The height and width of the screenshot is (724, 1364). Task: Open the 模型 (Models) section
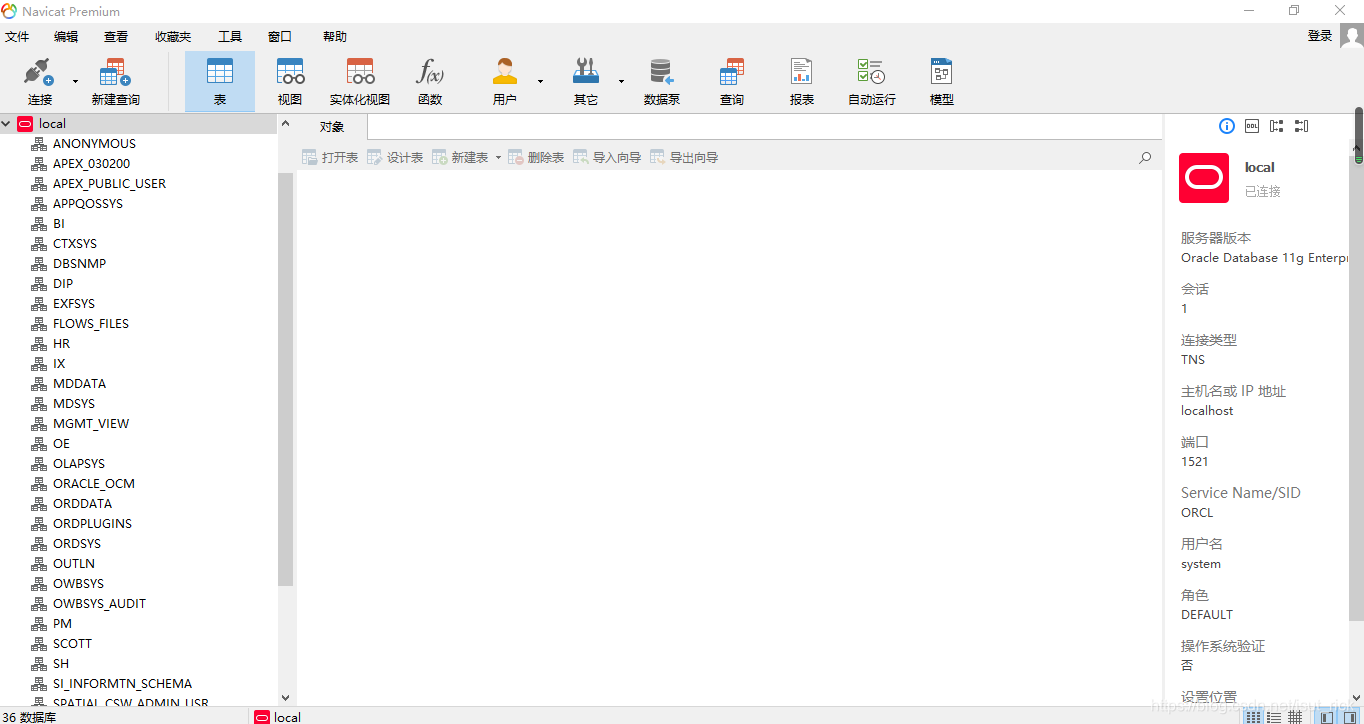tap(940, 80)
